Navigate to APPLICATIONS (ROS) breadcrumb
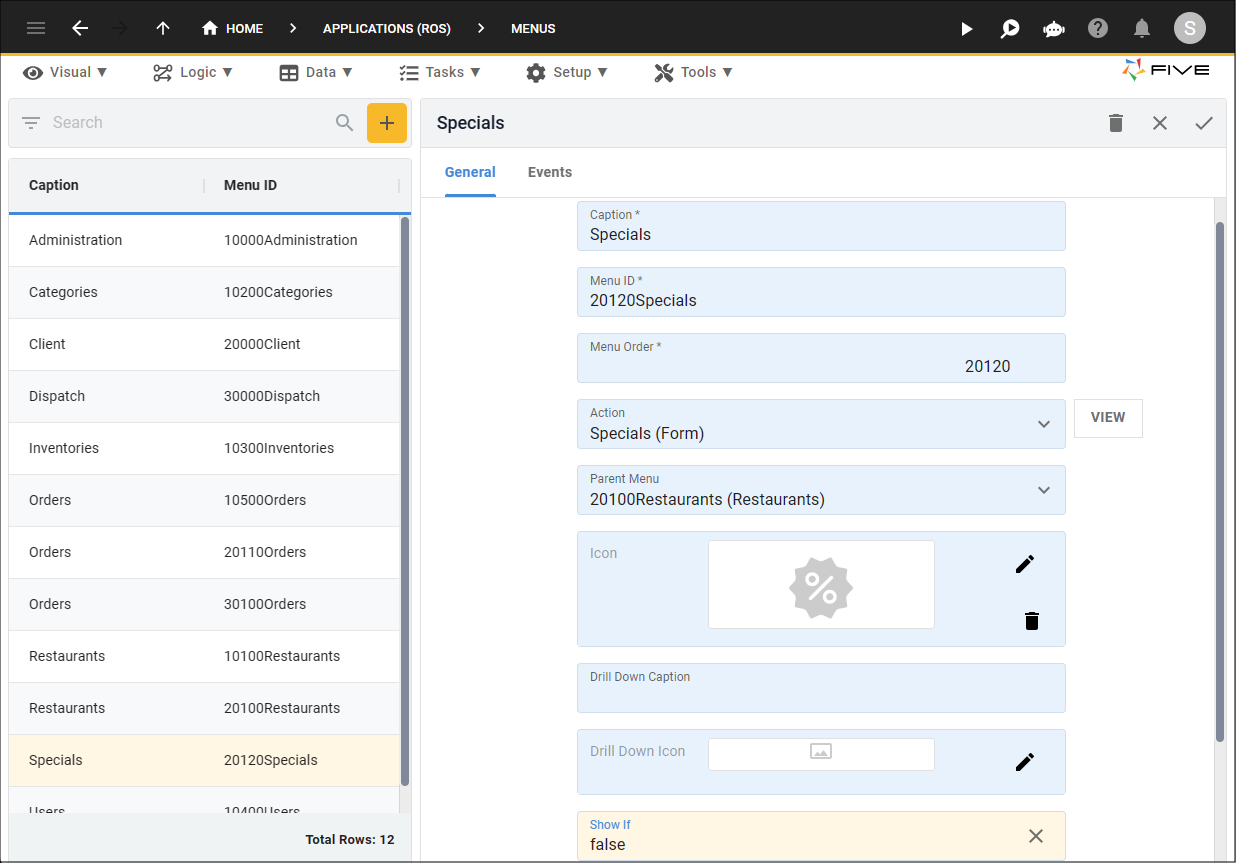The image size is (1236, 863). [386, 29]
